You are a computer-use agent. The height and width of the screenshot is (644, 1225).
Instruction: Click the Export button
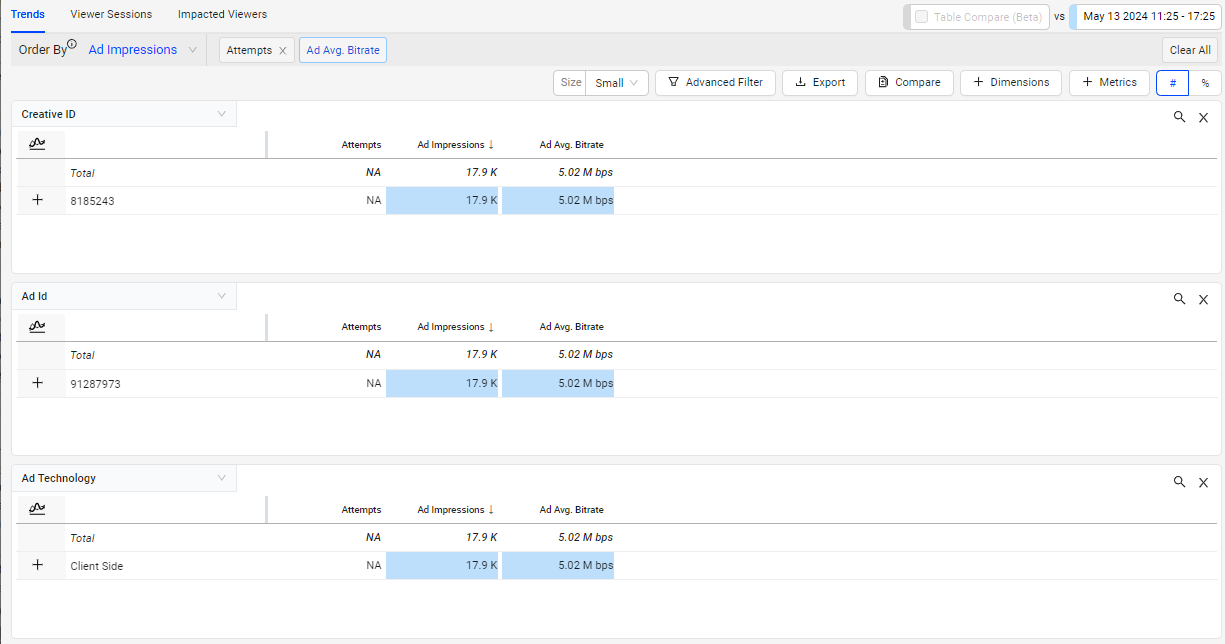click(x=819, y=83)
